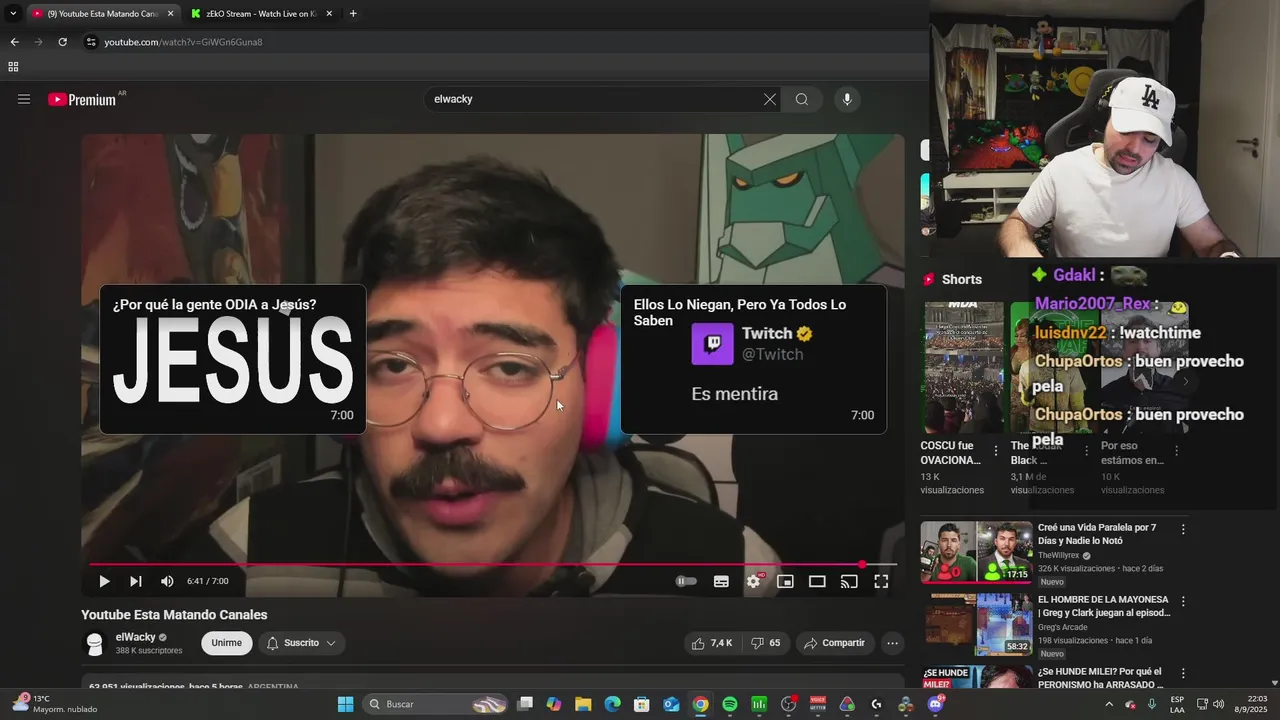Screen dimensions: 1280x720
Task: Open a new browser tab
Action: [x=353, y=14]
